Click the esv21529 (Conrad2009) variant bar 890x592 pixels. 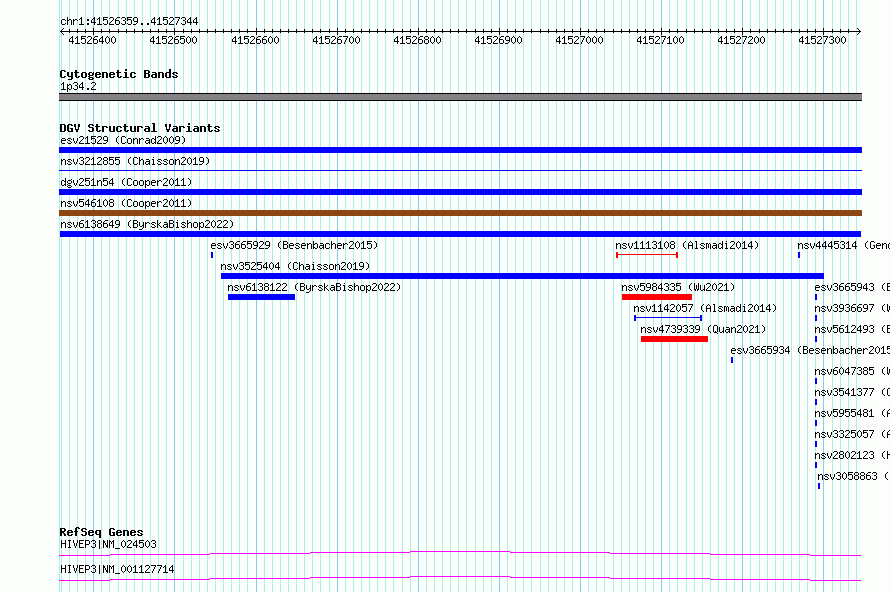click(460, 150)
